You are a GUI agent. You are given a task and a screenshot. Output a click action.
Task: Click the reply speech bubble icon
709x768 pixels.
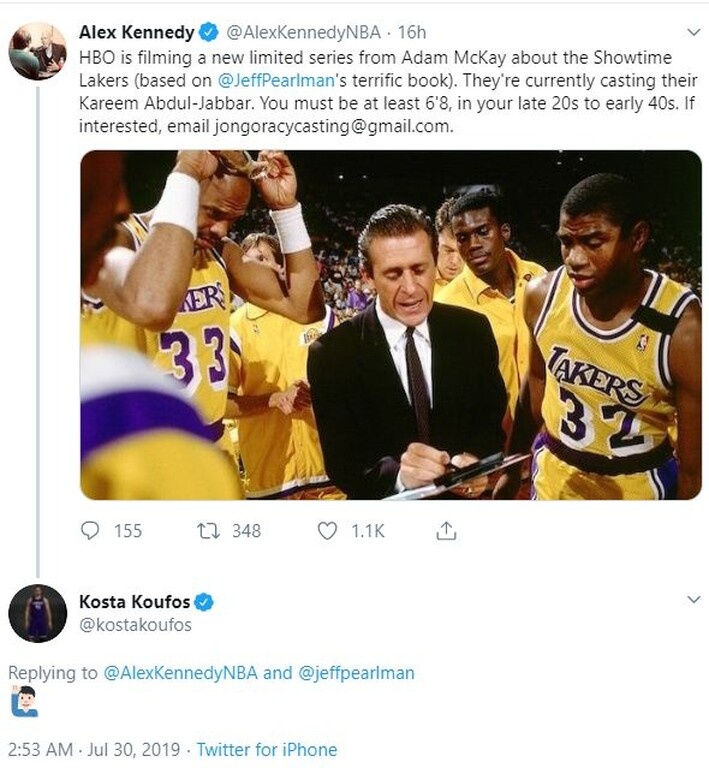pyautogui.click(x=90, y=531)
